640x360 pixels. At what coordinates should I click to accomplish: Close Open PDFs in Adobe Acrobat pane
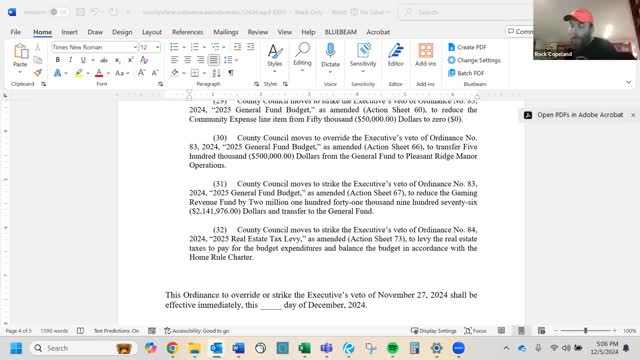tap(633, 115)
